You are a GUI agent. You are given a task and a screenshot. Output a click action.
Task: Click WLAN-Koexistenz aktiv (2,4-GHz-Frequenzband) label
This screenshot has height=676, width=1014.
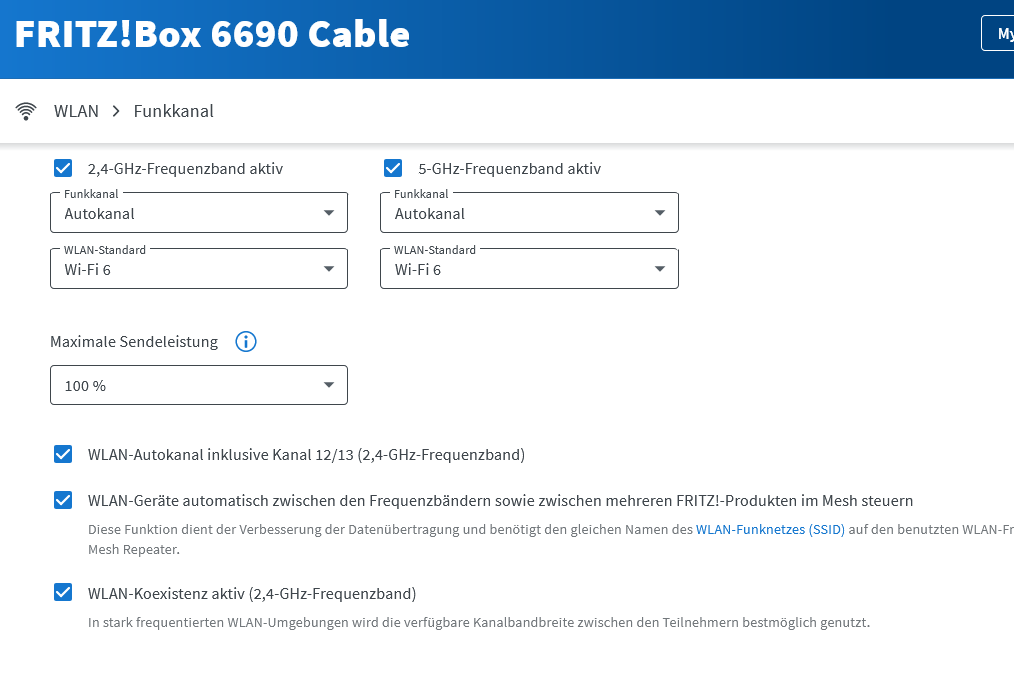point(252,594)
